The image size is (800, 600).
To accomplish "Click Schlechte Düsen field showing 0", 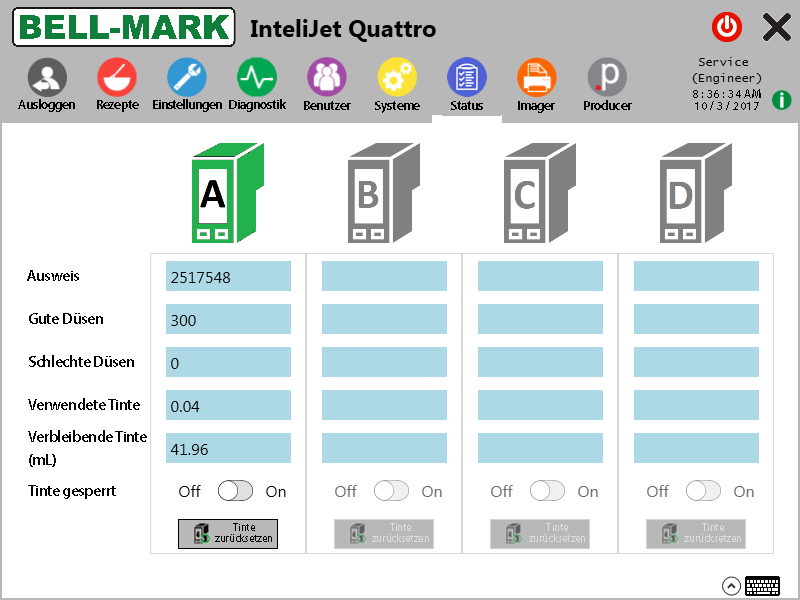I will [x=228, y=362].
